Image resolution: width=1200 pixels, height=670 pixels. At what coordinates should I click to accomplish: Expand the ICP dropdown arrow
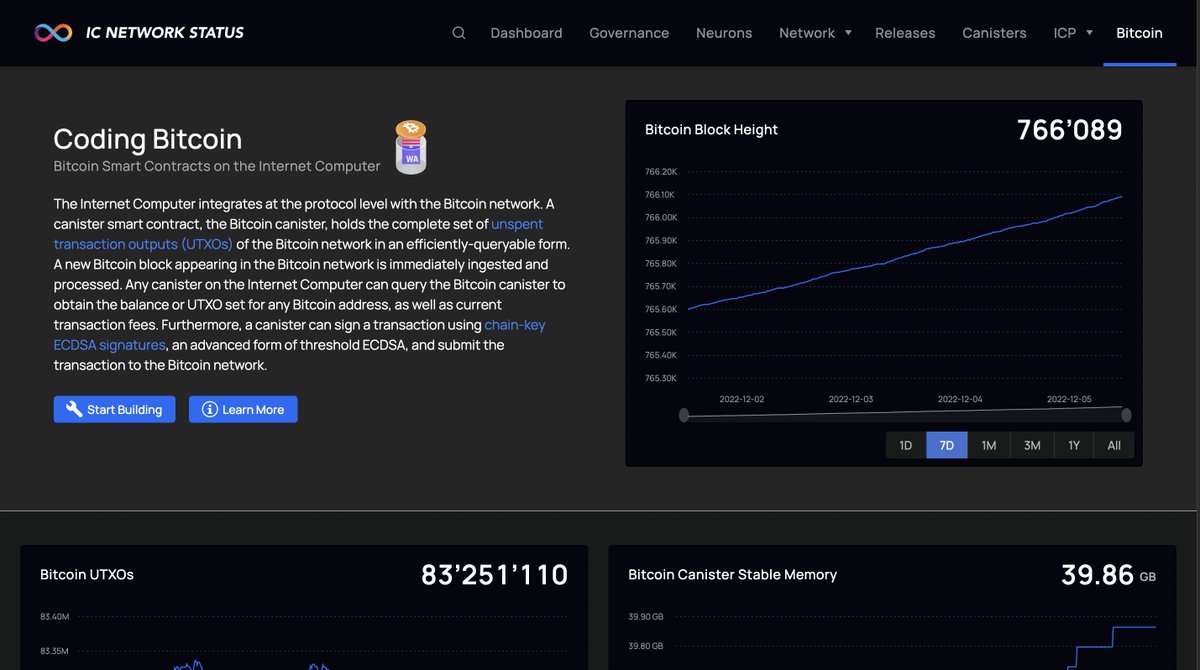pyautogui.click(x=1089, y=33)
